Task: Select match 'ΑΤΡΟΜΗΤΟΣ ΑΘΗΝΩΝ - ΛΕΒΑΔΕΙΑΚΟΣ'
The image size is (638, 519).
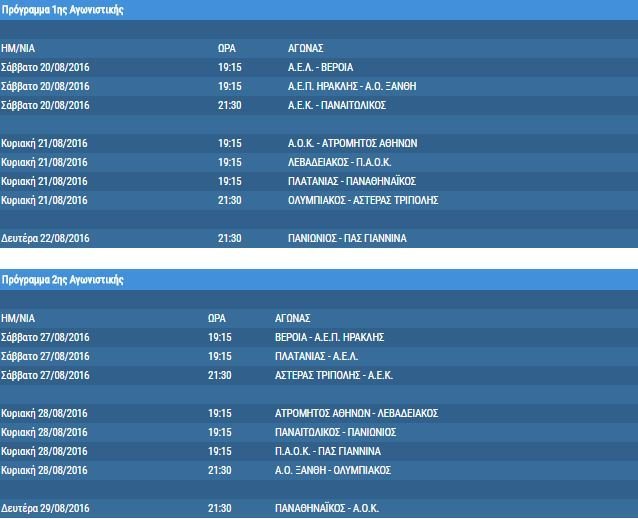Action: [x=356, y=413]
